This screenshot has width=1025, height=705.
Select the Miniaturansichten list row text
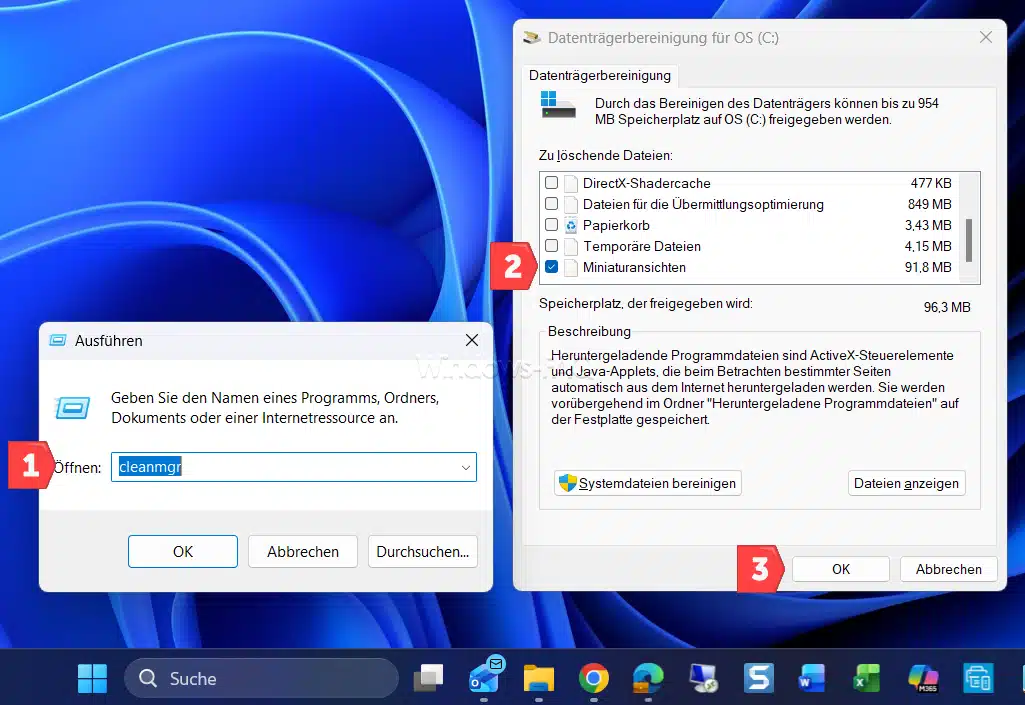click(634, 267)
